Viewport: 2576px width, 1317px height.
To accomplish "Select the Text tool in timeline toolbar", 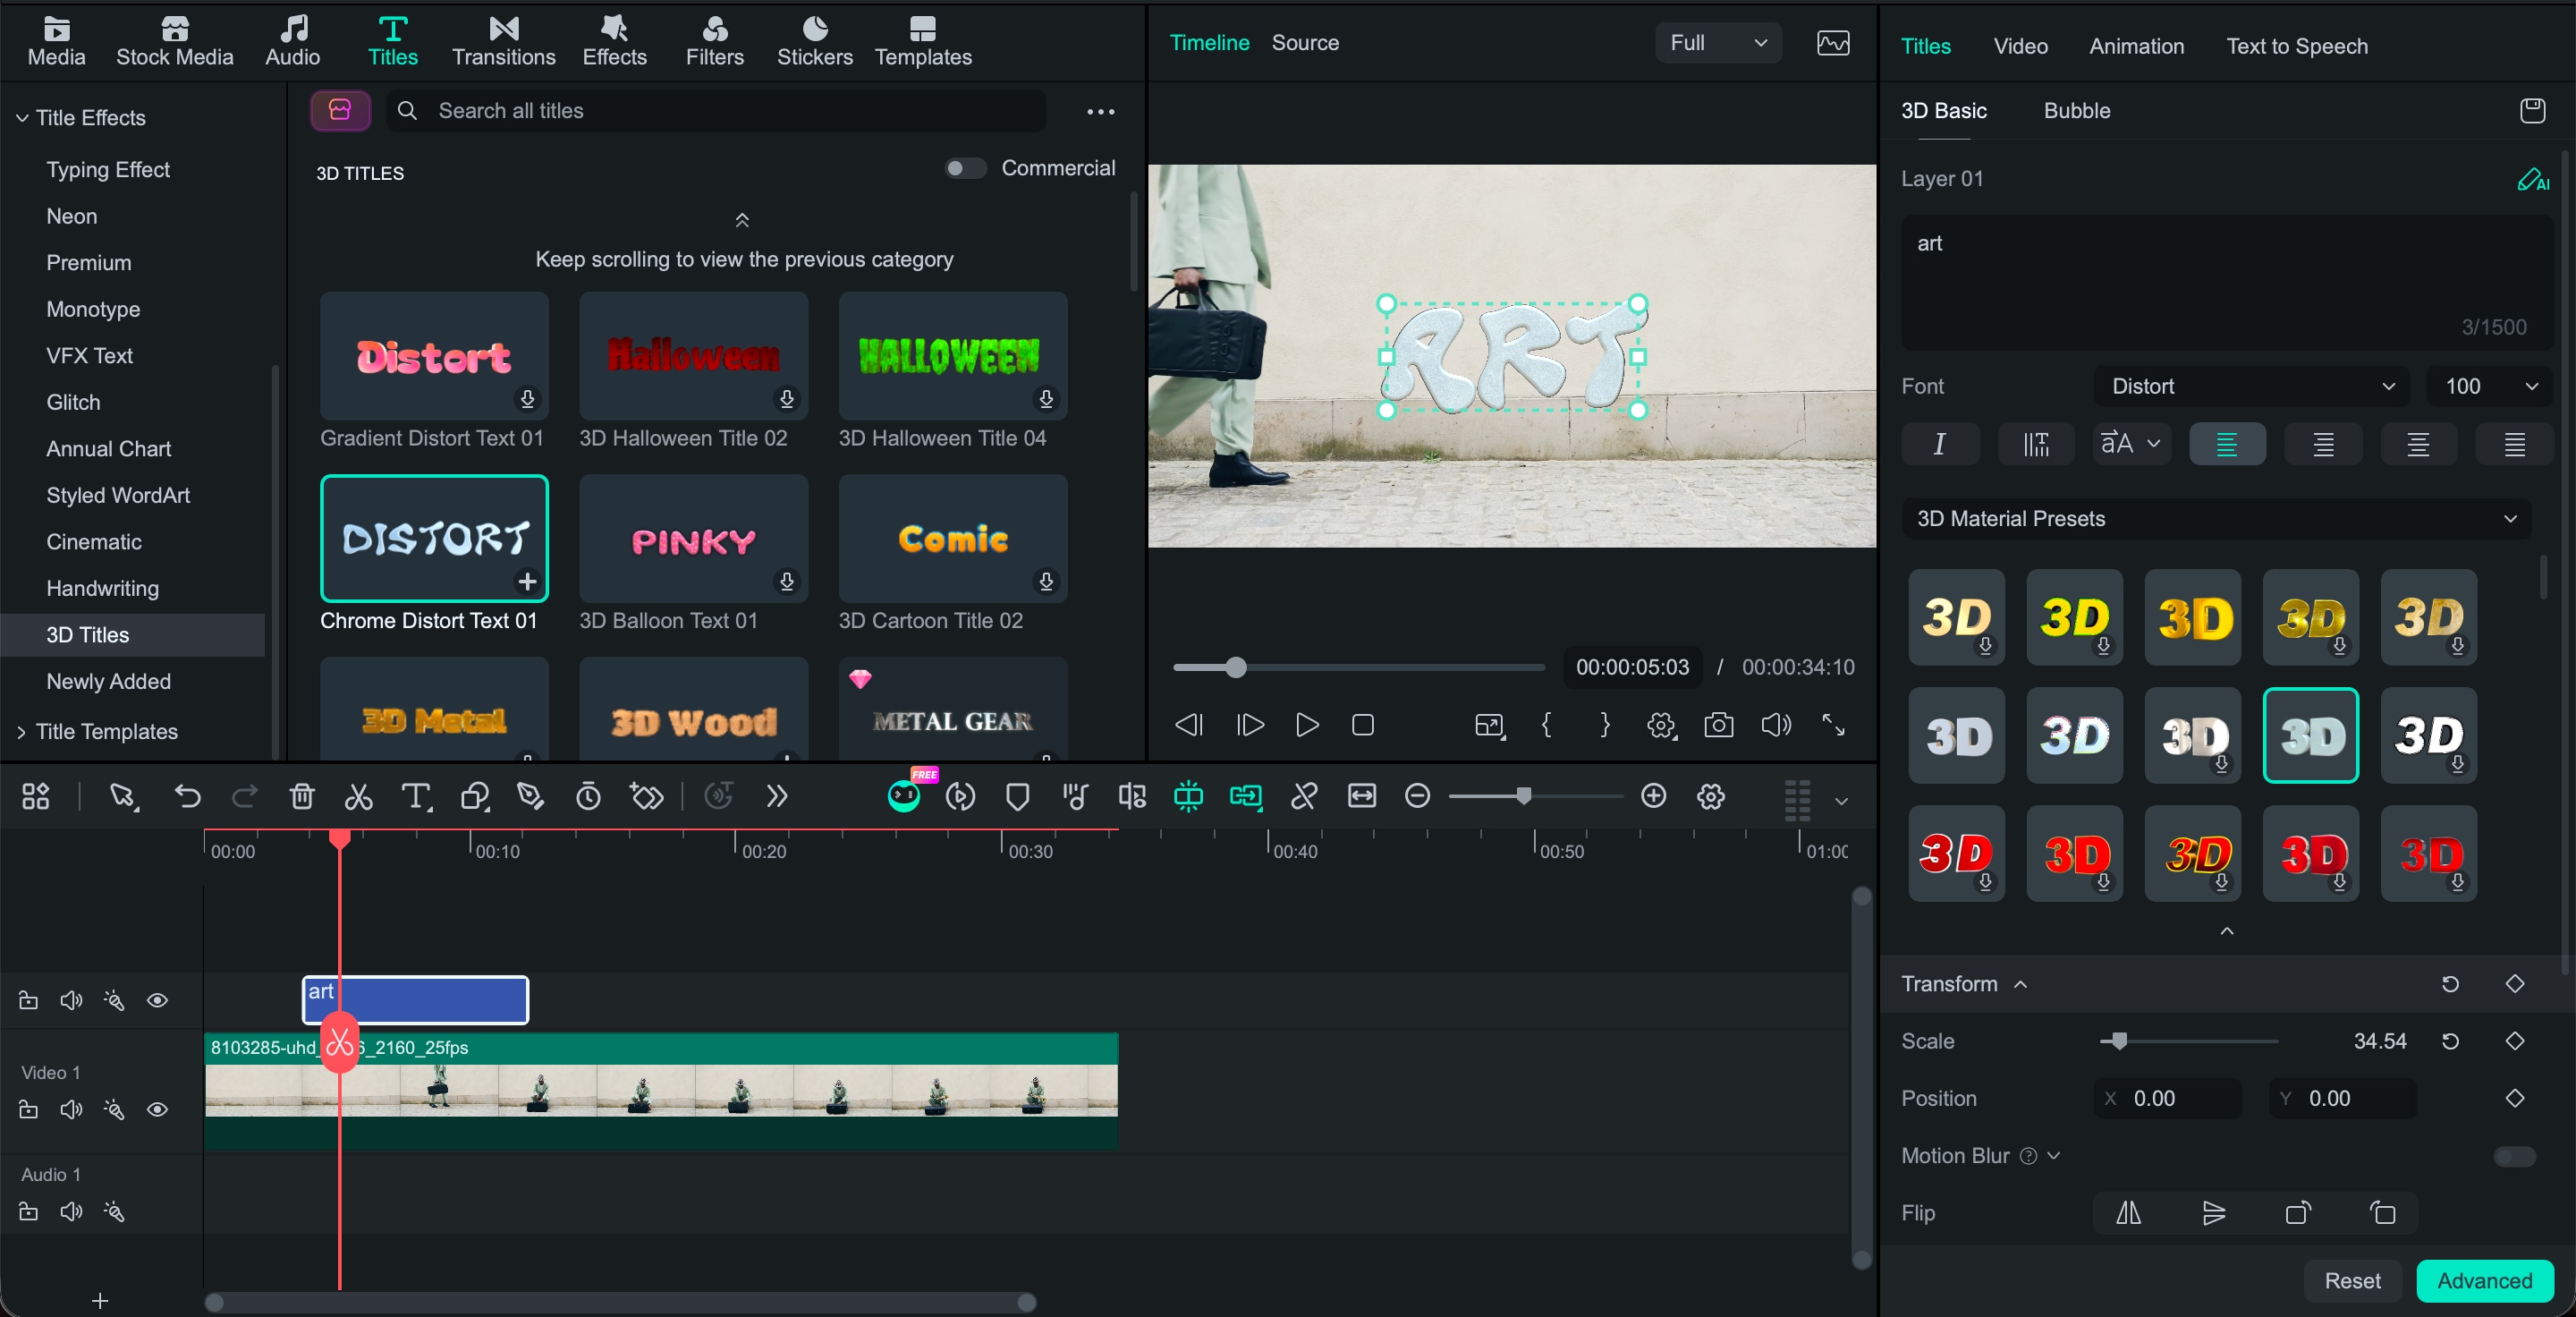I will [416, 797].
